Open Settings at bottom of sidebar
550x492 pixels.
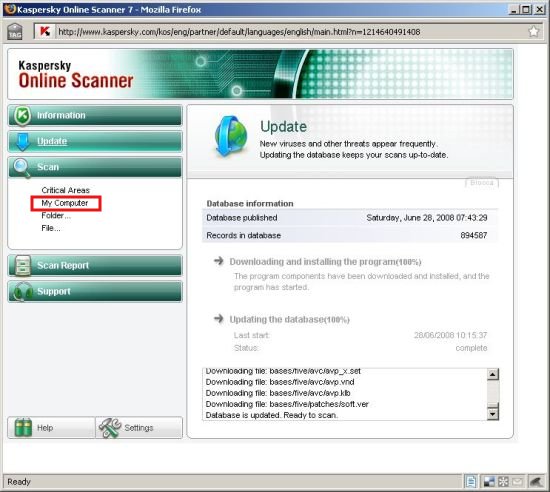(139, 427)
